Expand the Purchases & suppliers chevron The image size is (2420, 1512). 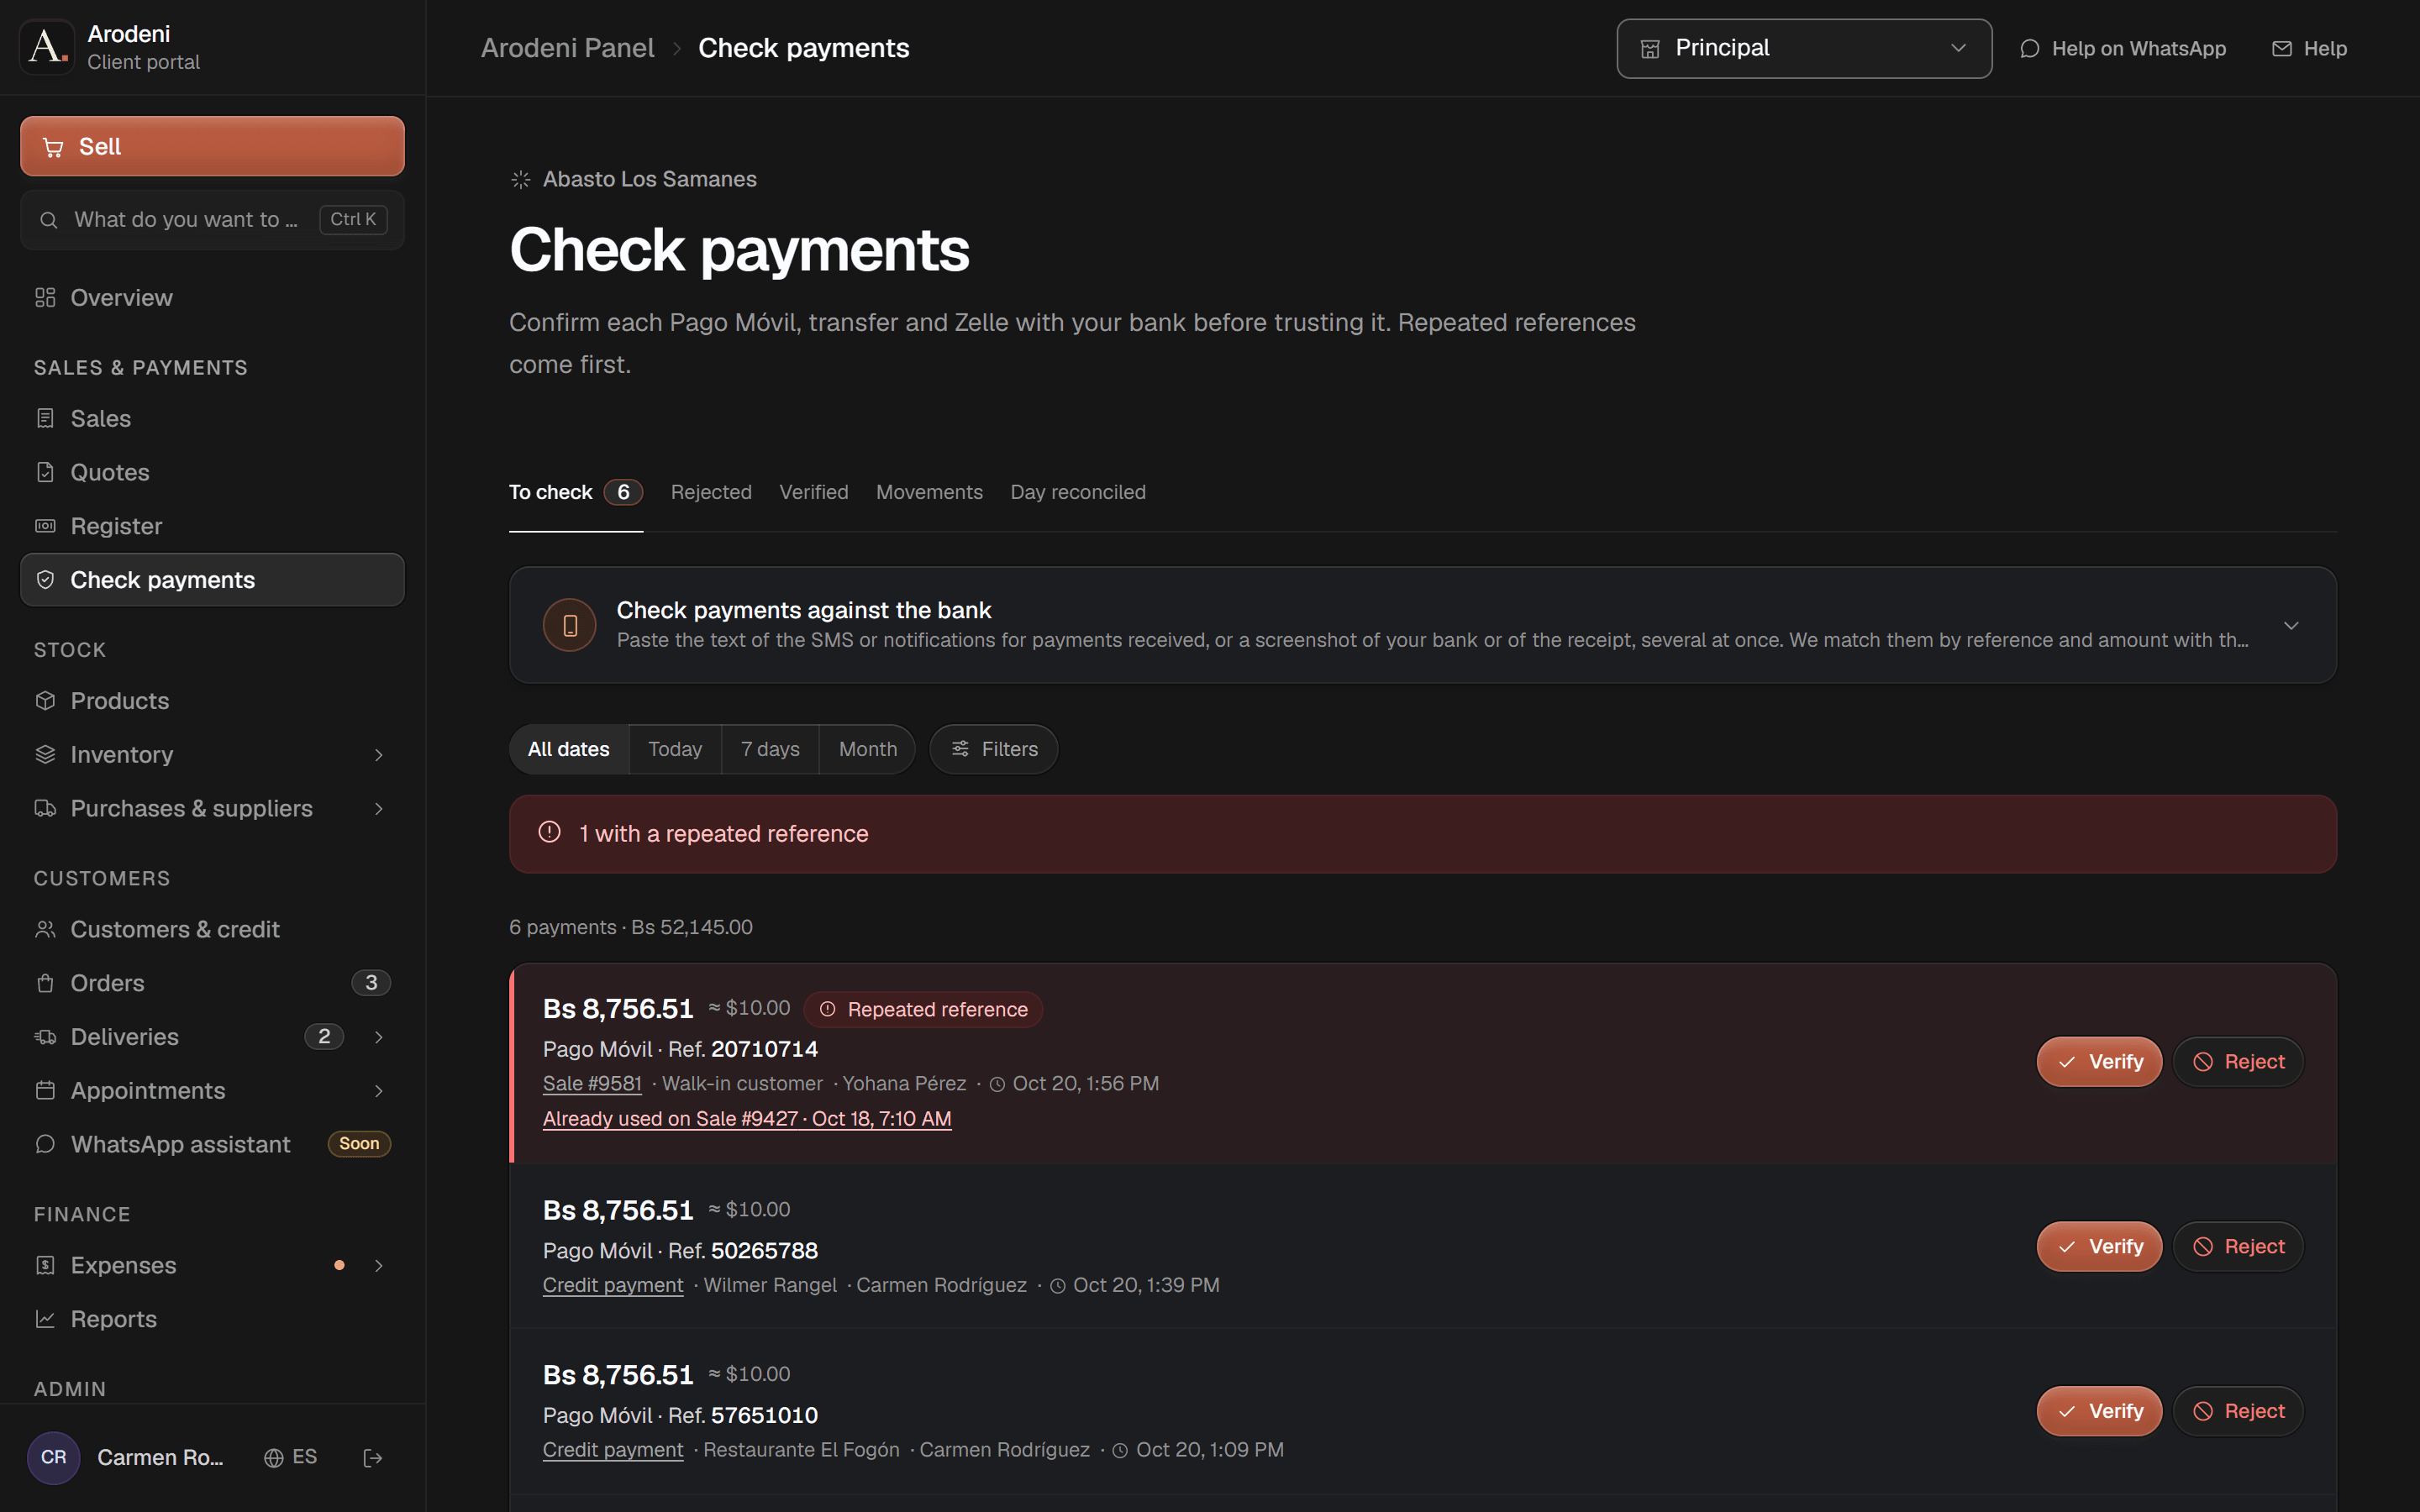tap(379, 809)
